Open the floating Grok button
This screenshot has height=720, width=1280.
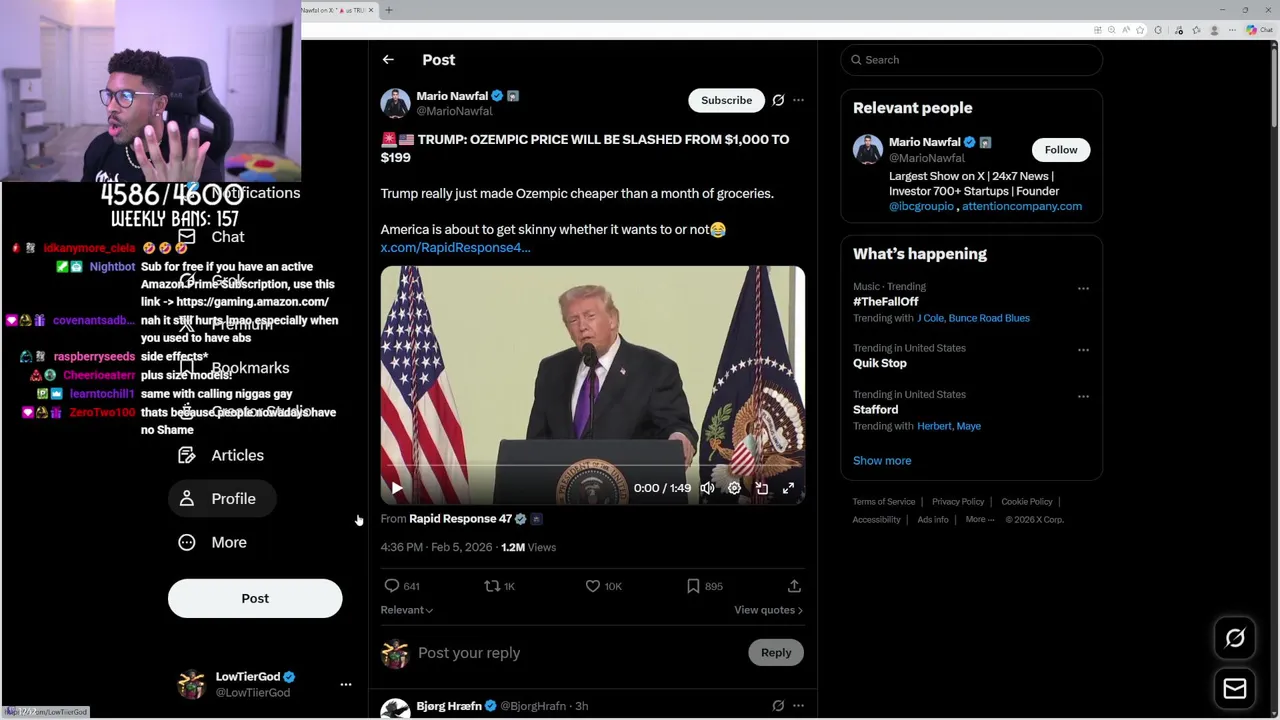coord(1235,638)
